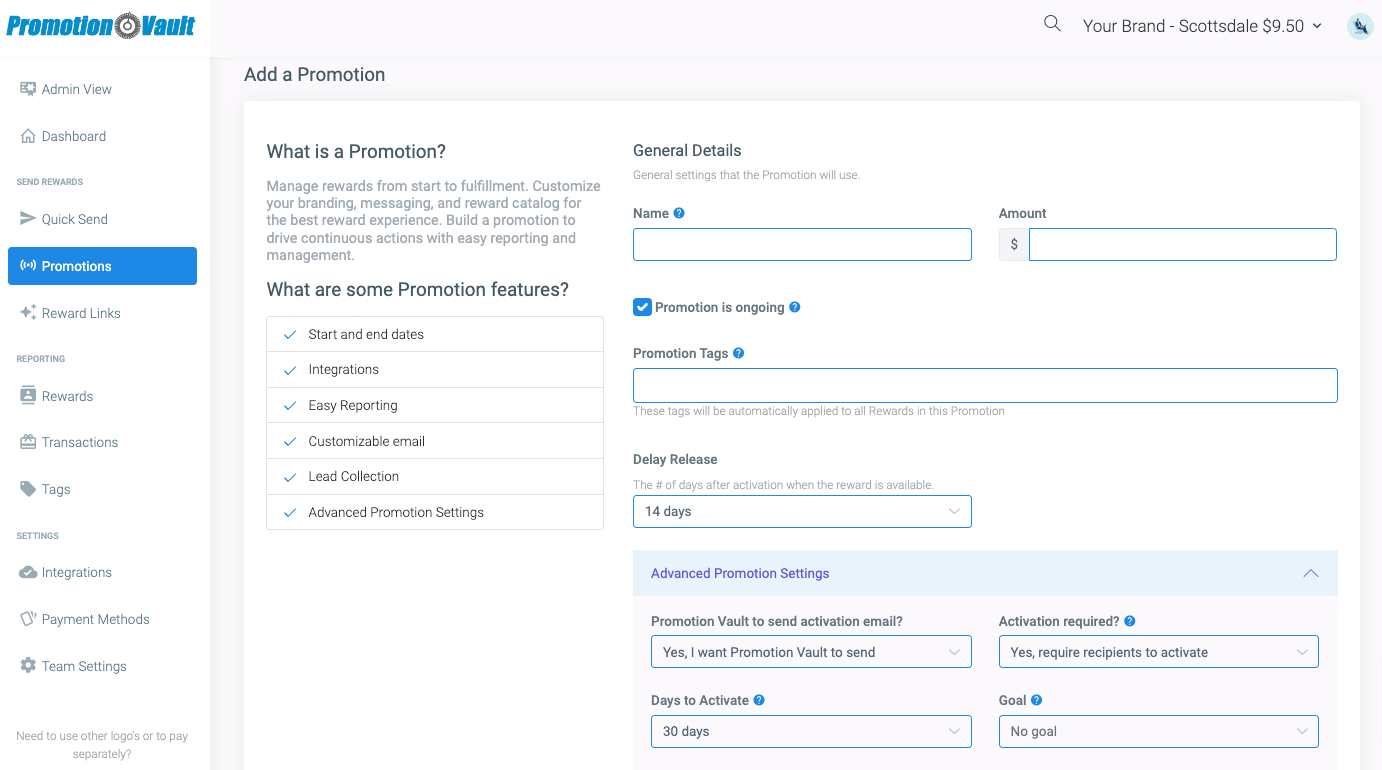Click the Payment Methods wallet icon
Screen dimensions: 1382x770
tap(26, 618)
